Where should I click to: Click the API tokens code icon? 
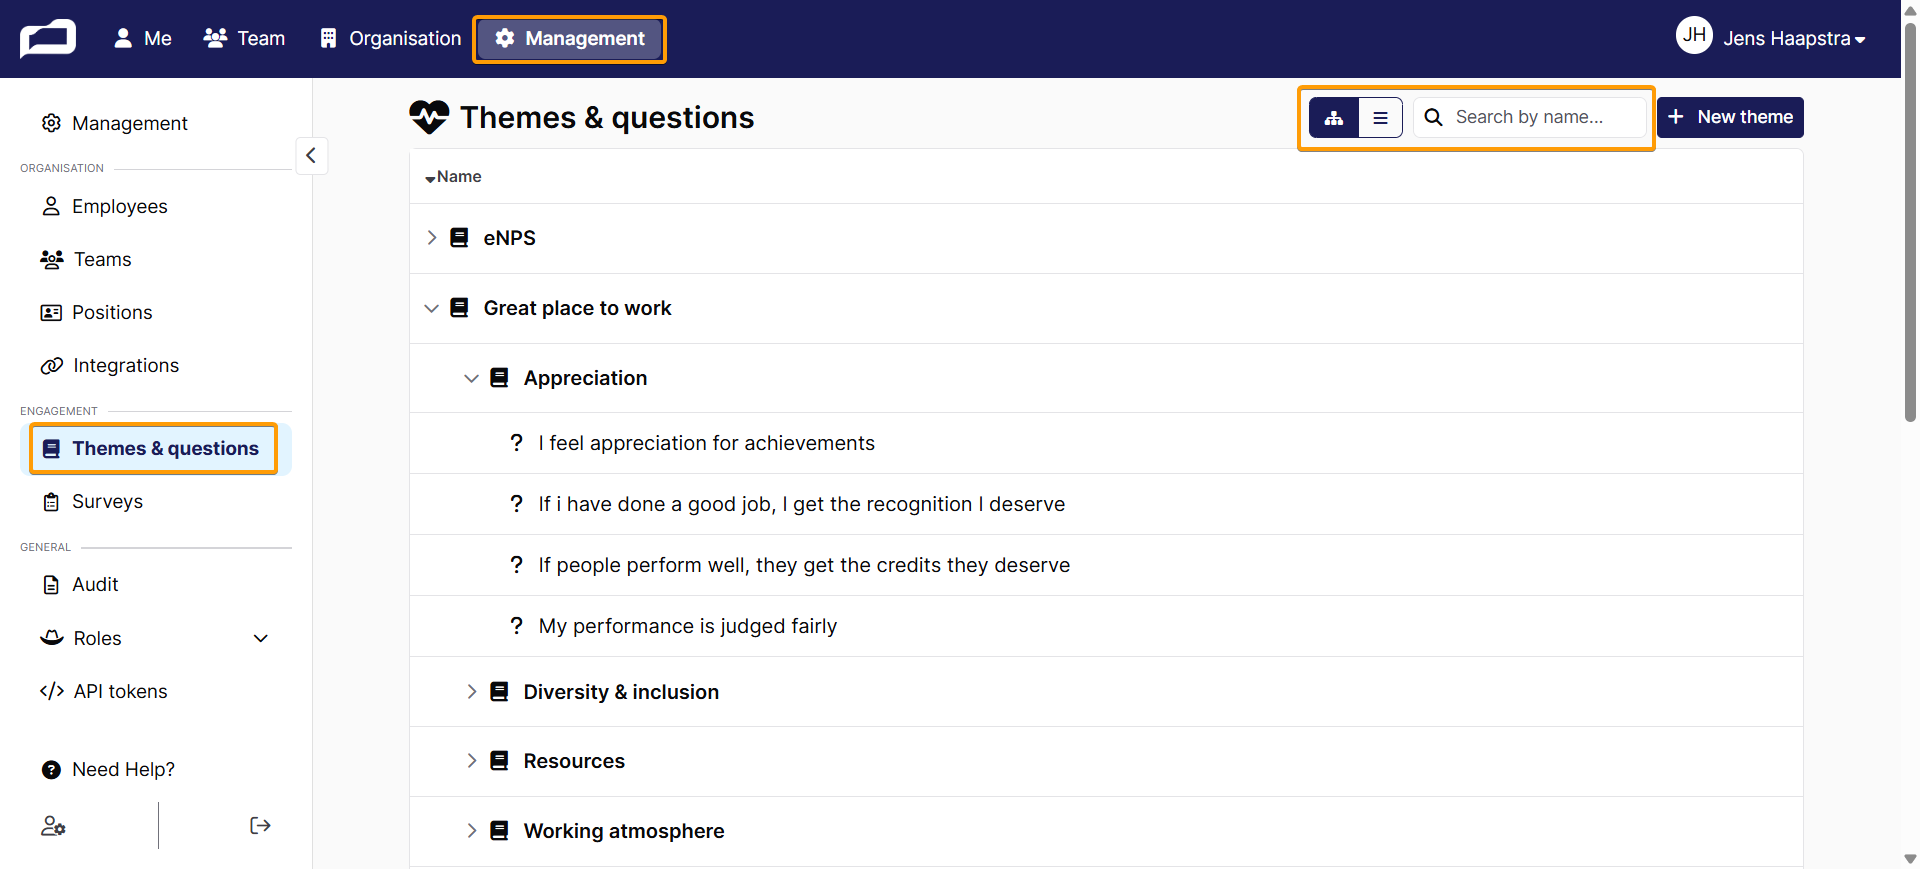[52, 691]
